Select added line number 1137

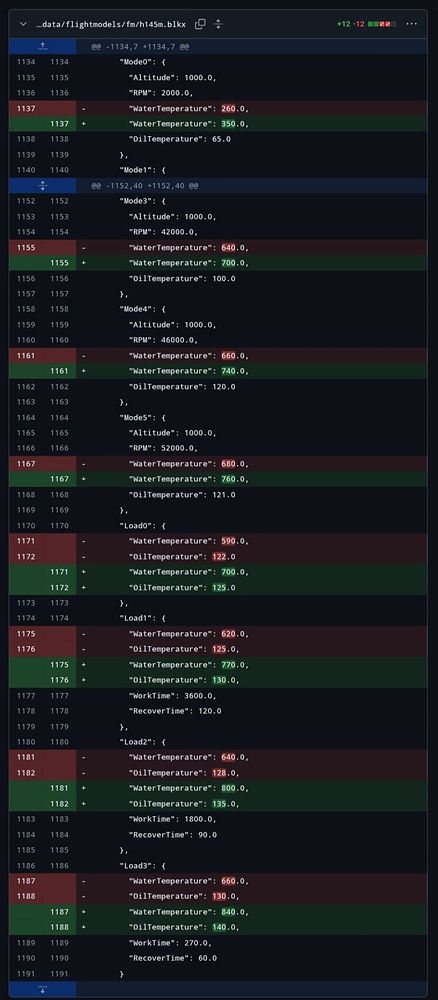(x=59, y=124)
